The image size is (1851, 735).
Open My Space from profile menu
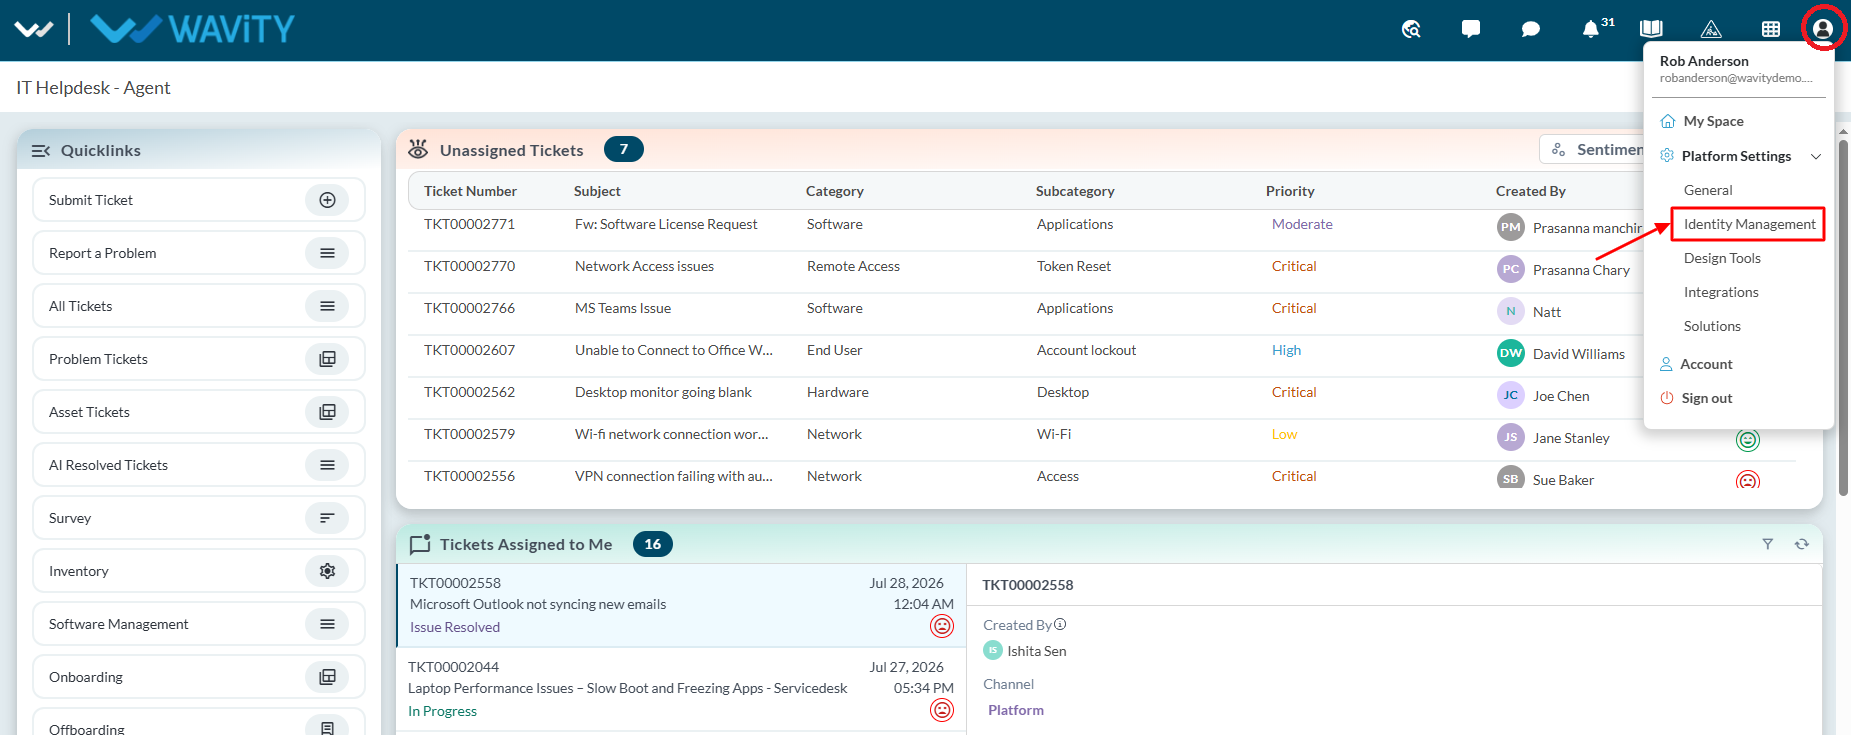tap(1713, 121)
